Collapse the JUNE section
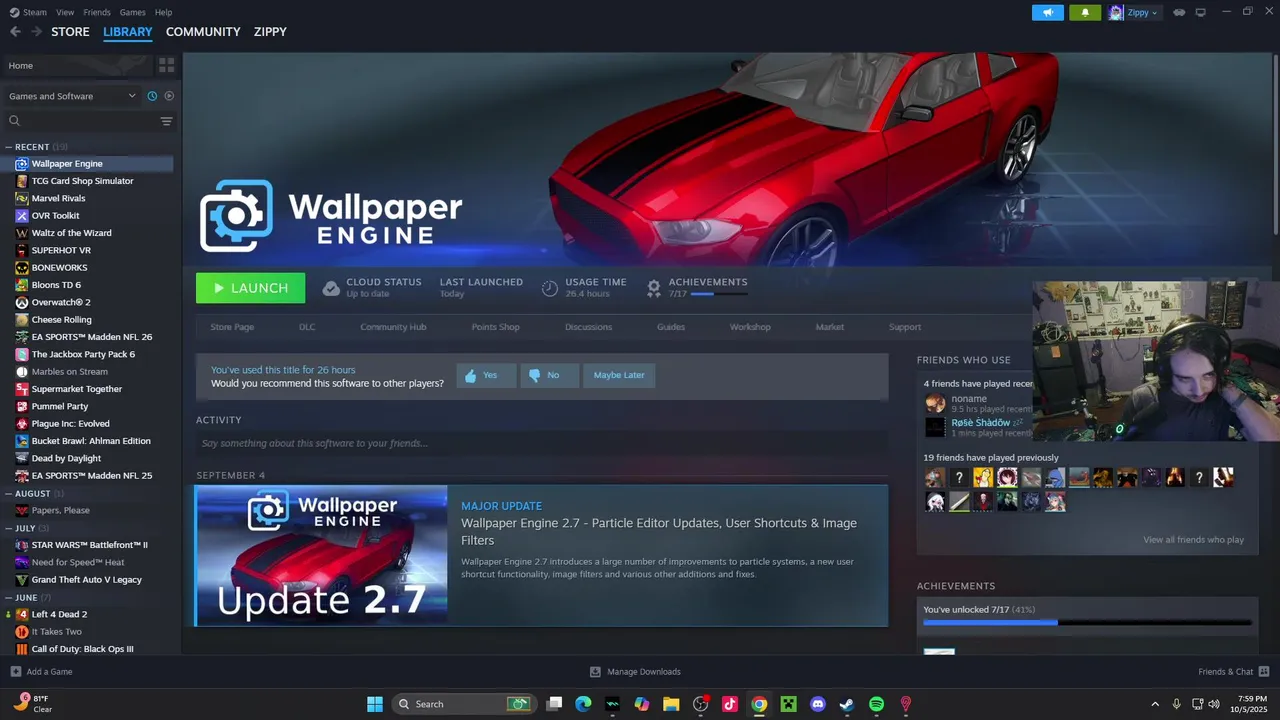The image size is (1280, 720). pyautogui.click(x=9, y=597)
